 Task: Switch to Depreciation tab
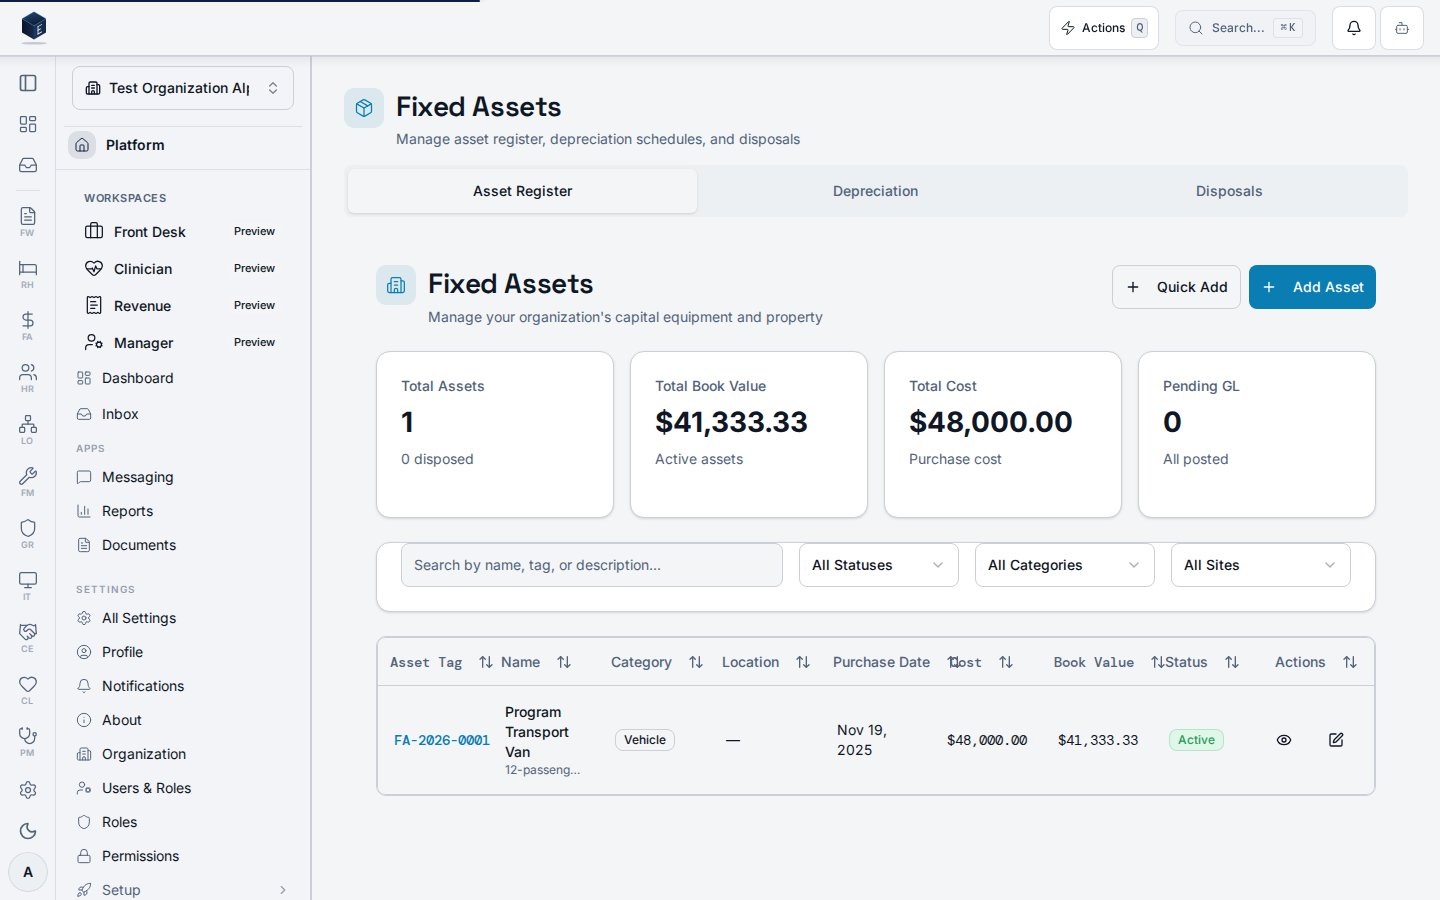875,191
